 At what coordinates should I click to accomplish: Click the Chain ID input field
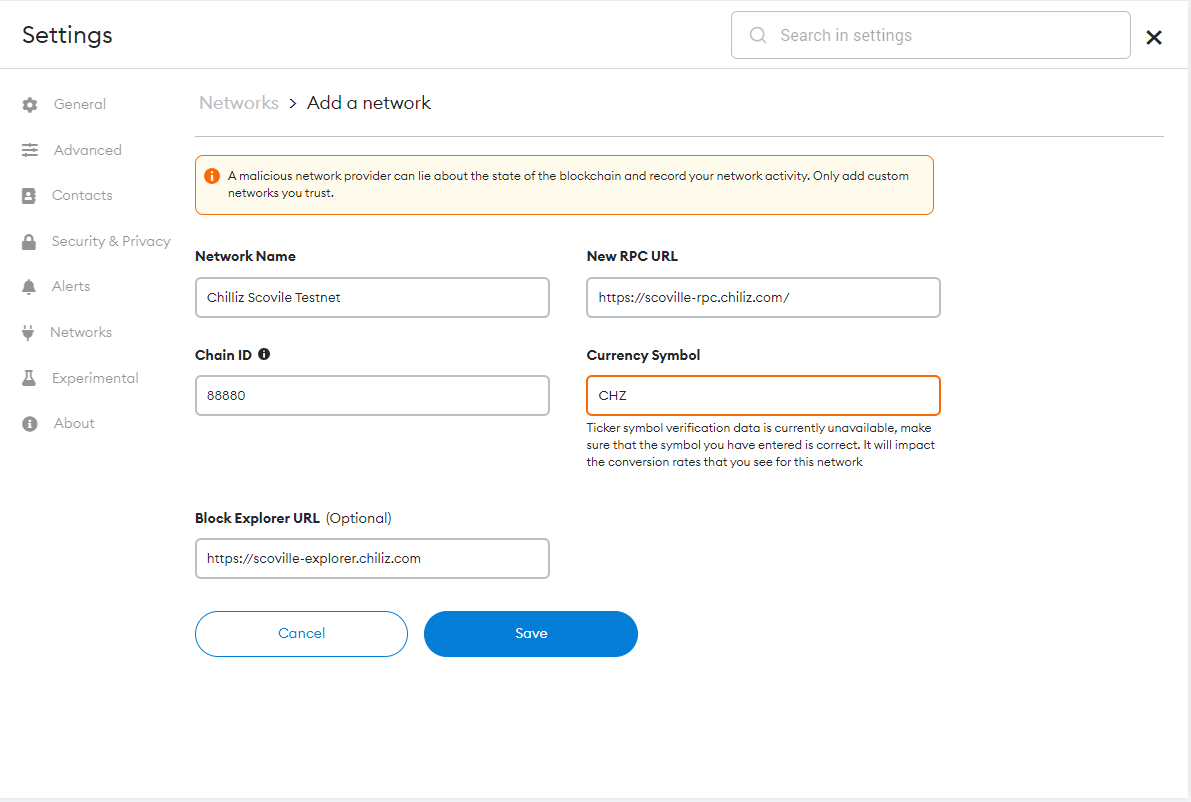tap(372, 395)
